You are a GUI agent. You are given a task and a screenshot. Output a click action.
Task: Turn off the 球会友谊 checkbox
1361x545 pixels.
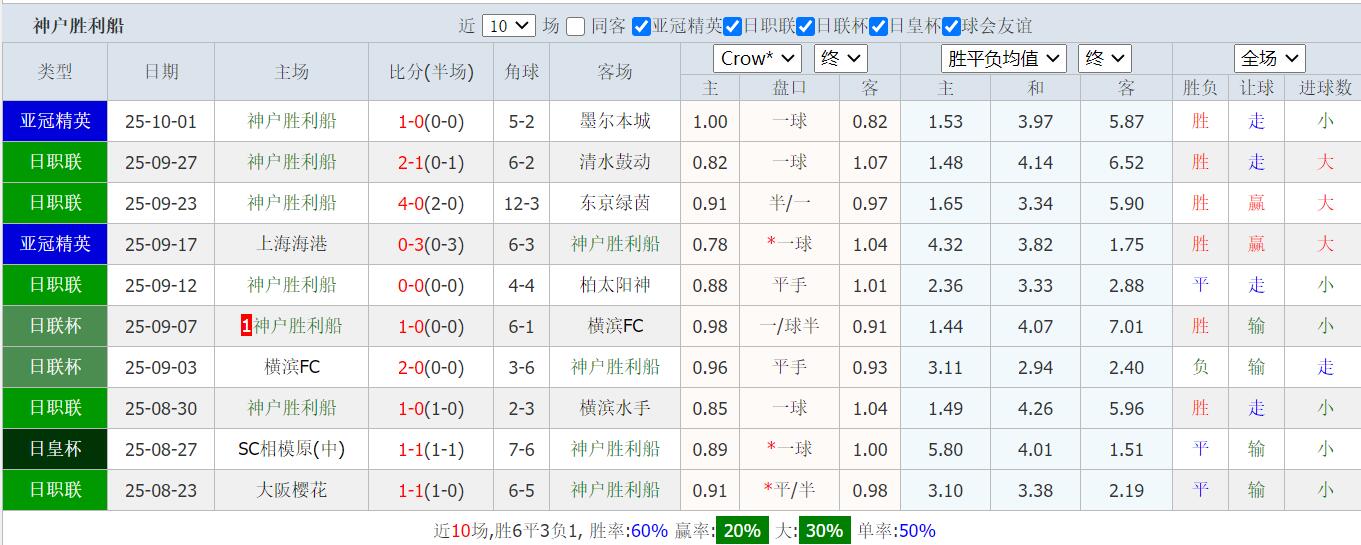pos(952,27)
